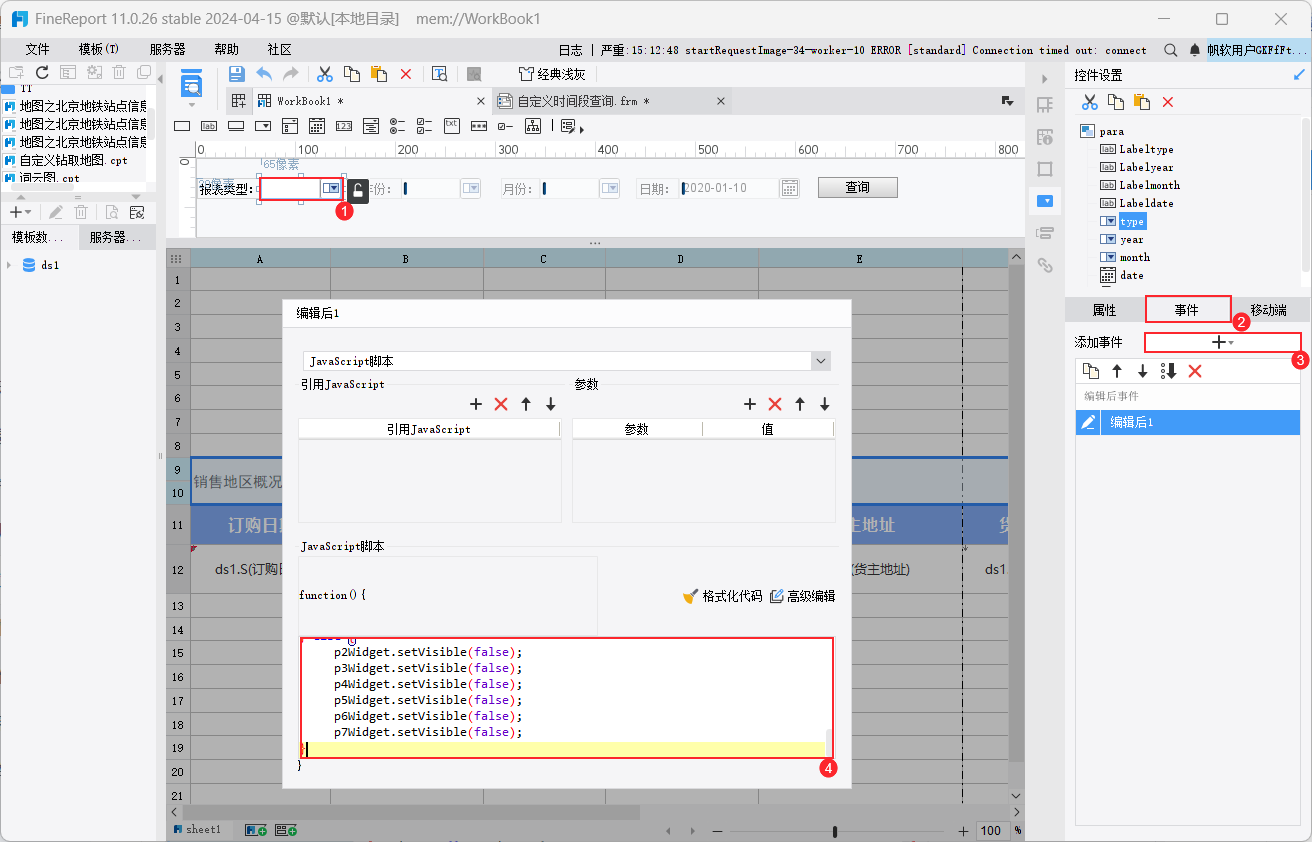Insert a radio group widget from toolbar
The width and height of the screenshot is (1312, 842).
point(397,126)
